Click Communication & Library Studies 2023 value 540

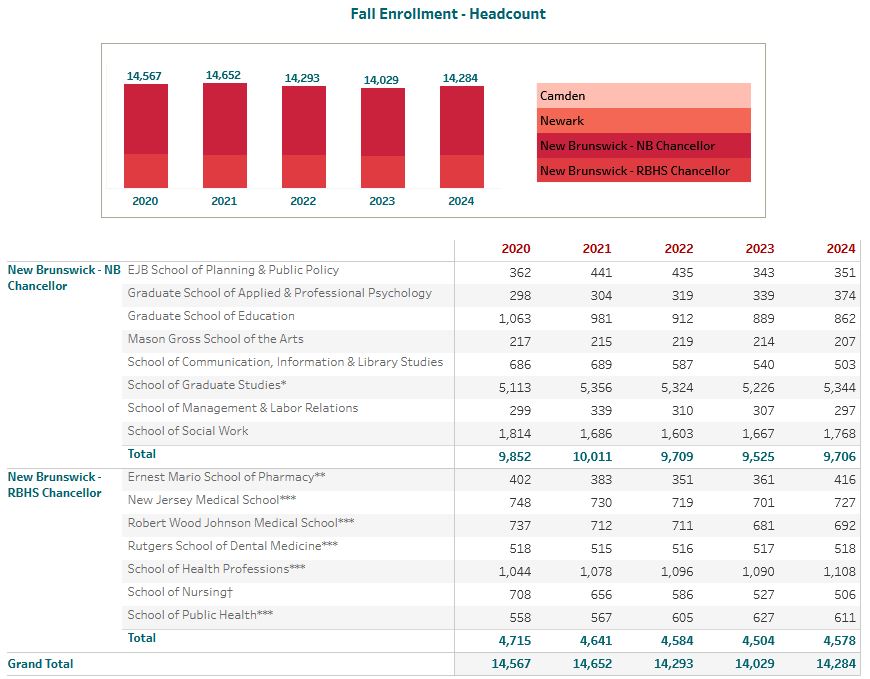point(763,365)
